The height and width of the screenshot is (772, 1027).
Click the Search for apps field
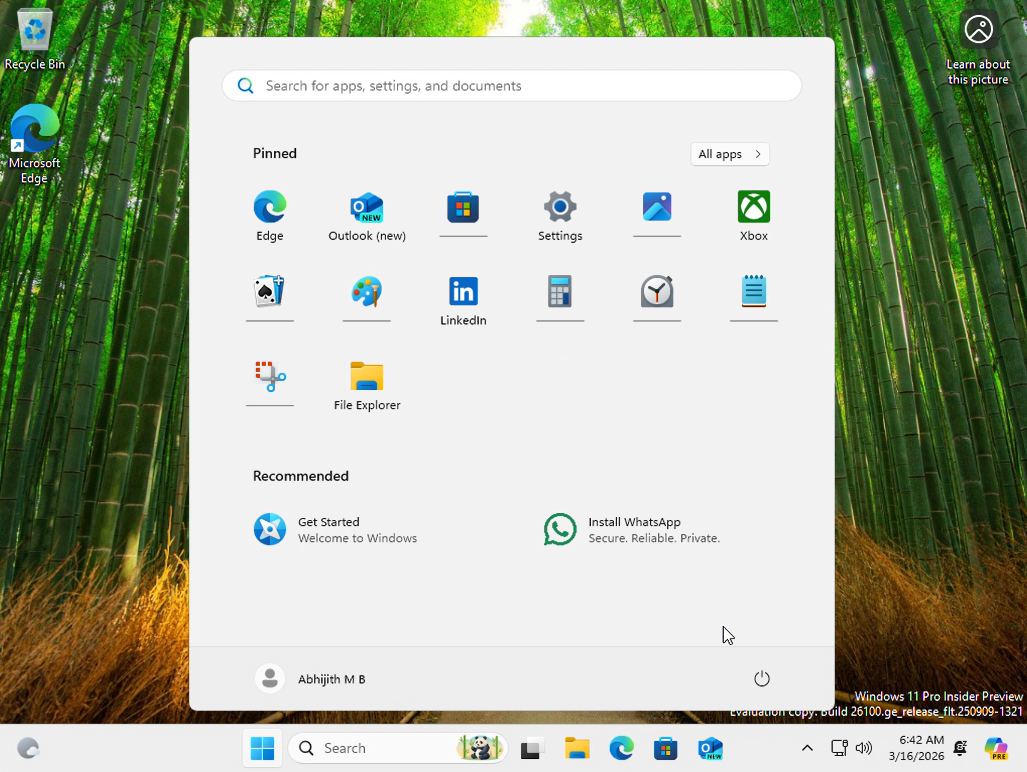click(511, 85)
